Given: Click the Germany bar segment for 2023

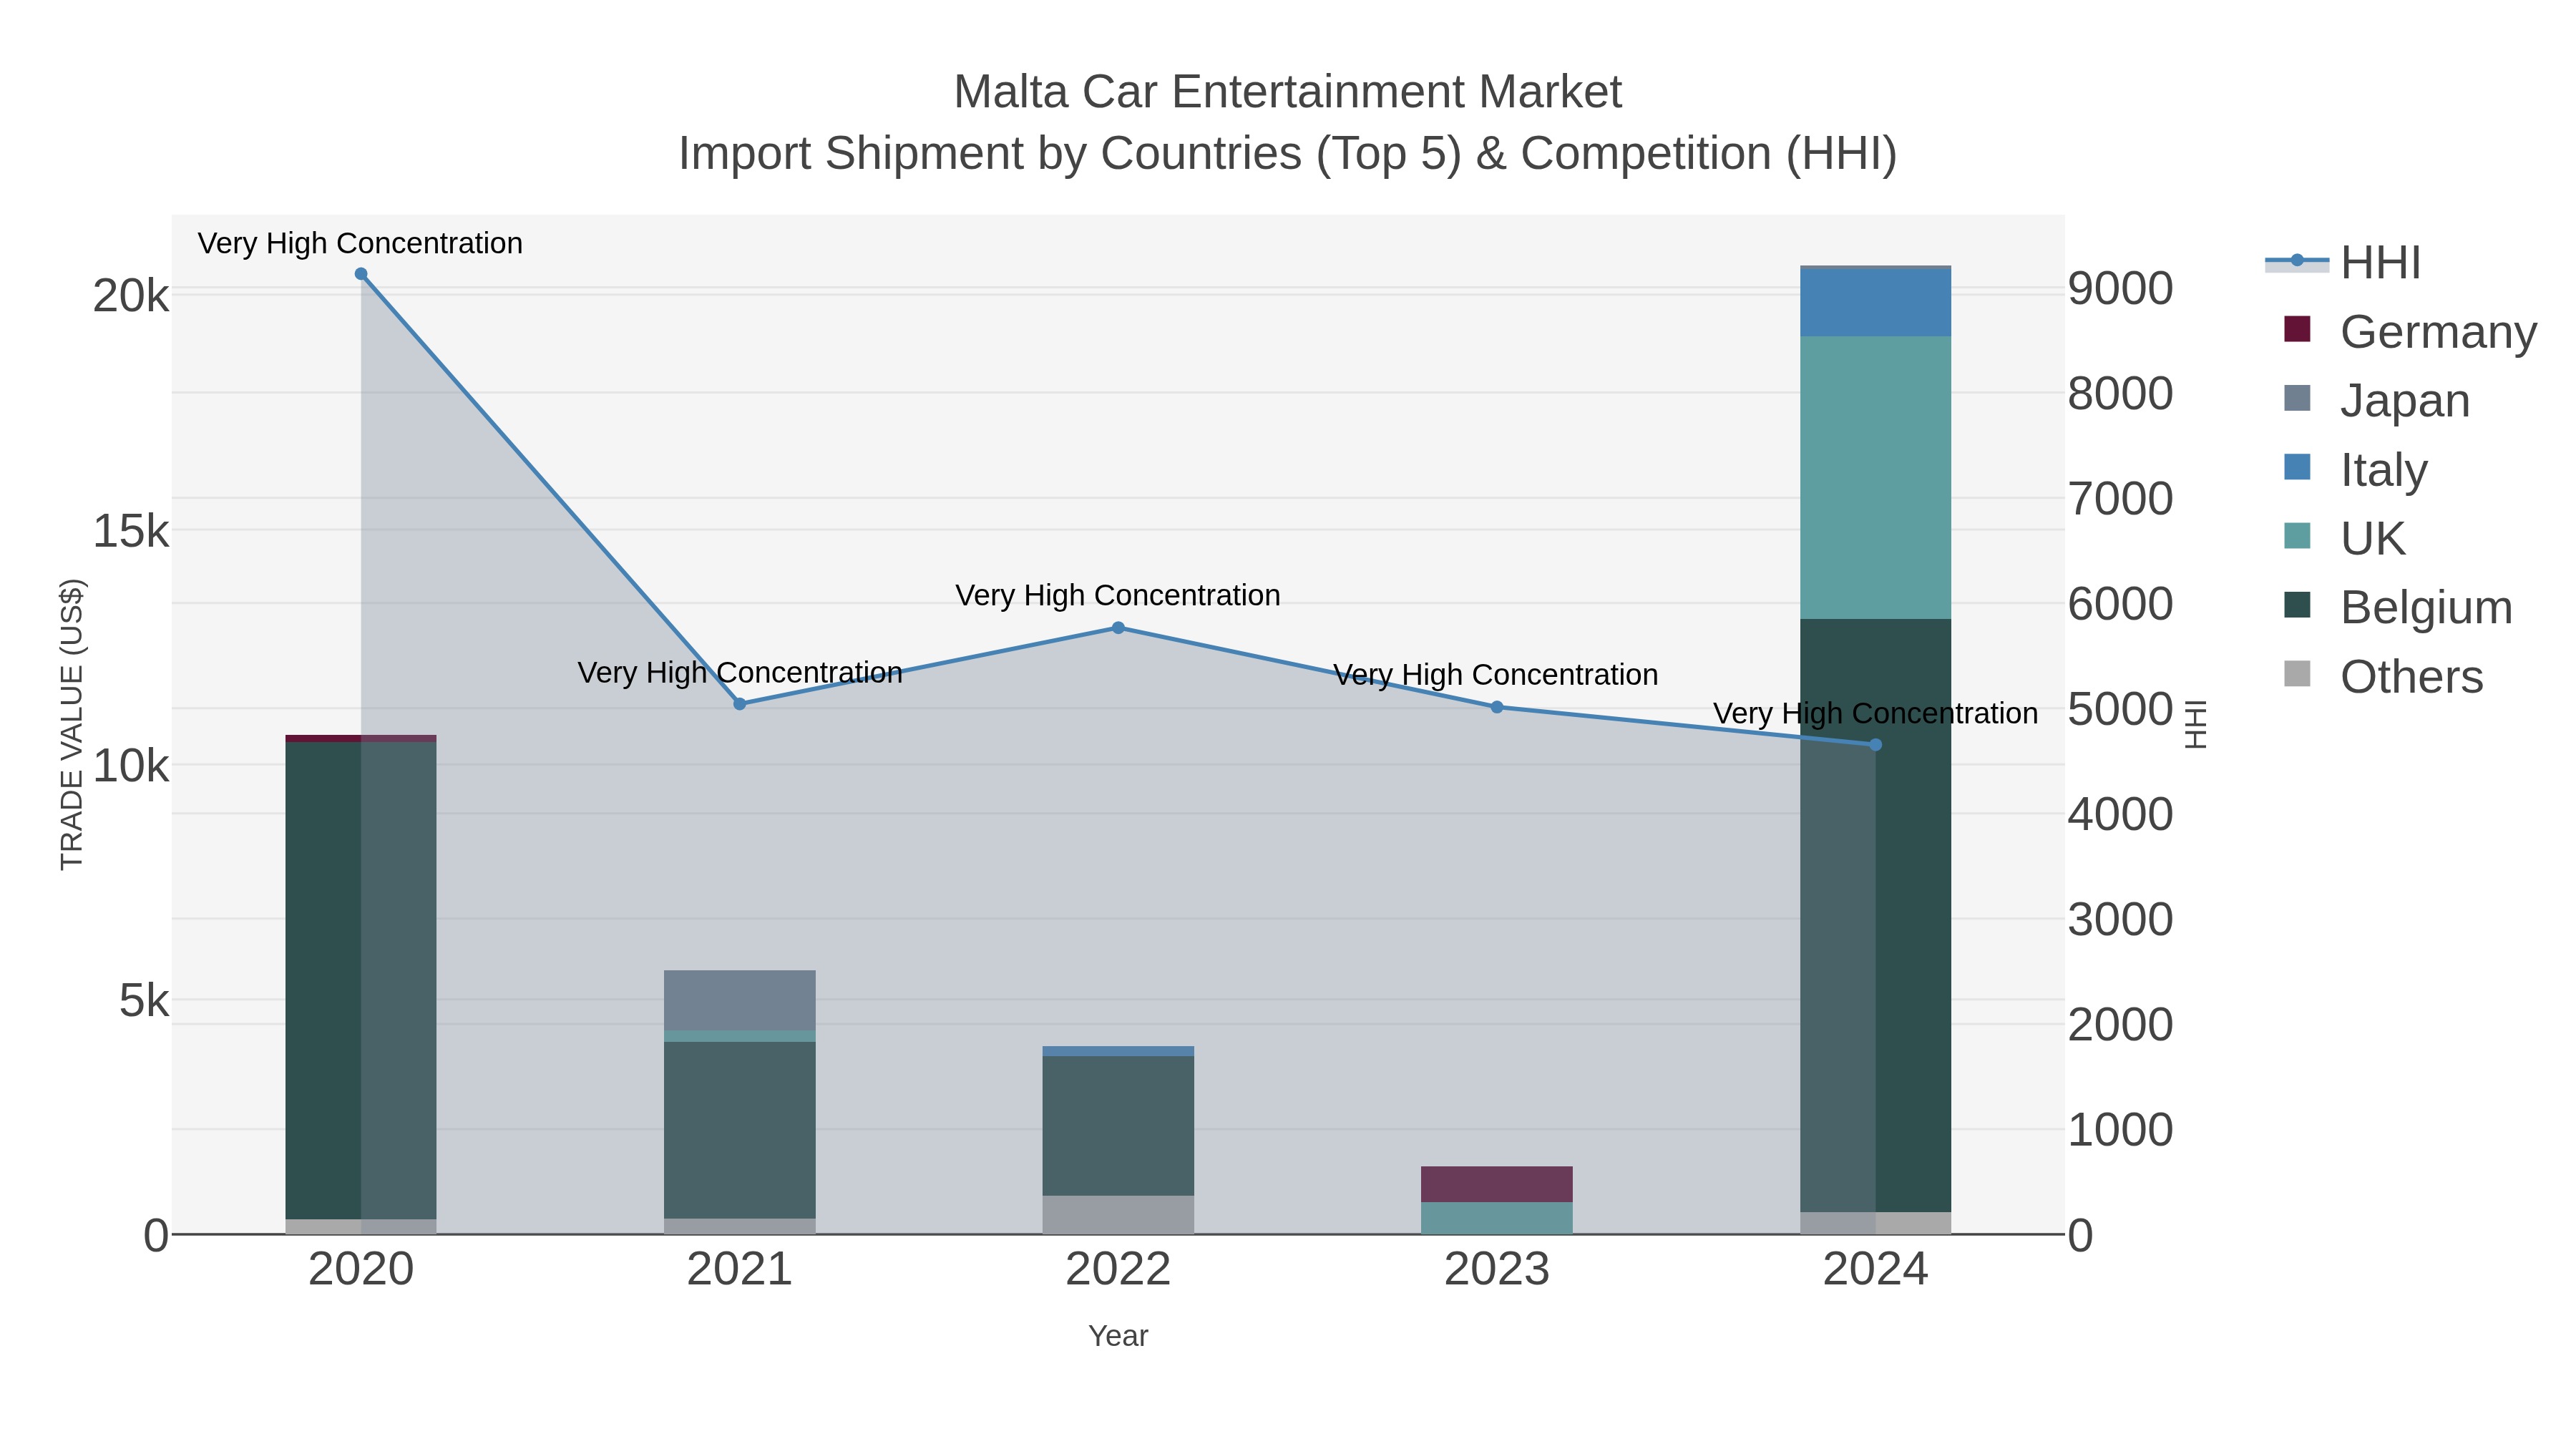Looking at the screenshot, I should point(1497,1184).
